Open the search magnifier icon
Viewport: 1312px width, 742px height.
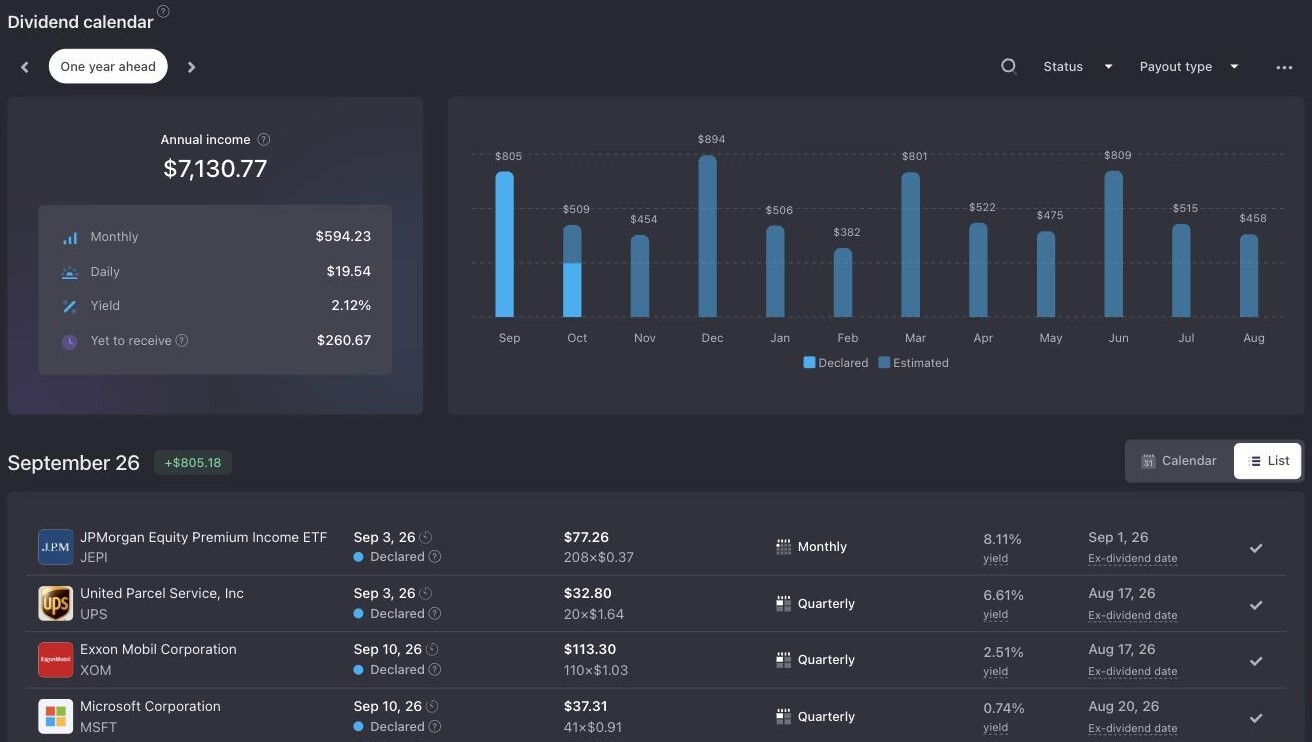click(x=1009, y=66)
